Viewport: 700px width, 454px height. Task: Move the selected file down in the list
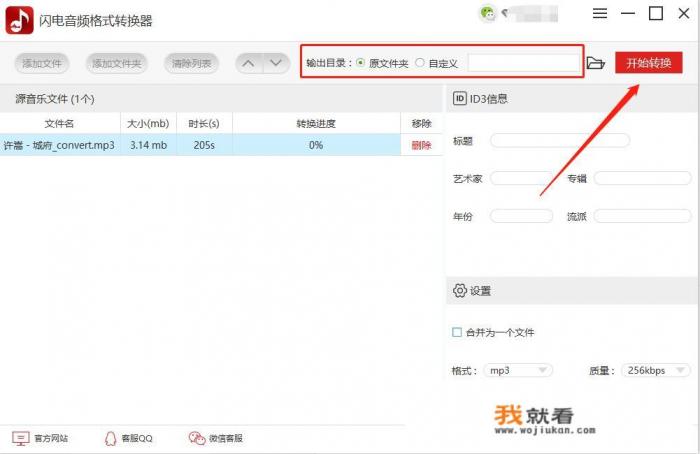pyautogui.click(x=276, y=63)
